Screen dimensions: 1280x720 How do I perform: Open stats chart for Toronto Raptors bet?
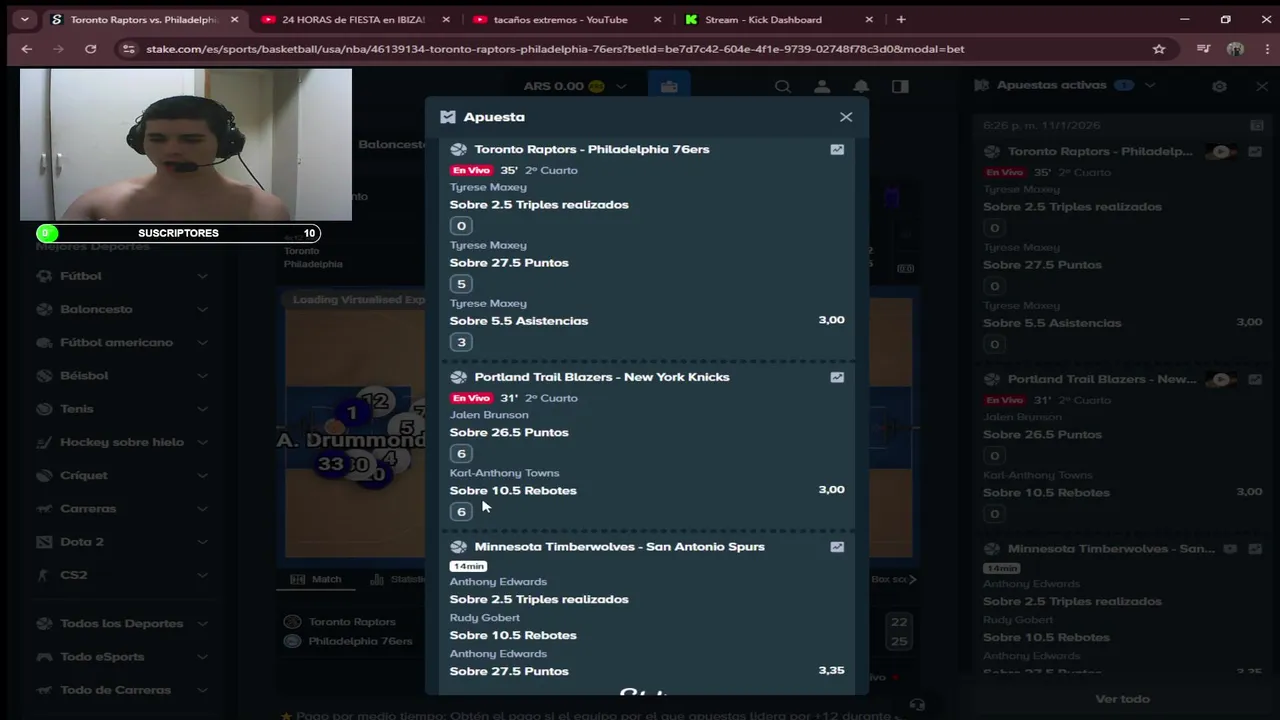tap(837, 149)
